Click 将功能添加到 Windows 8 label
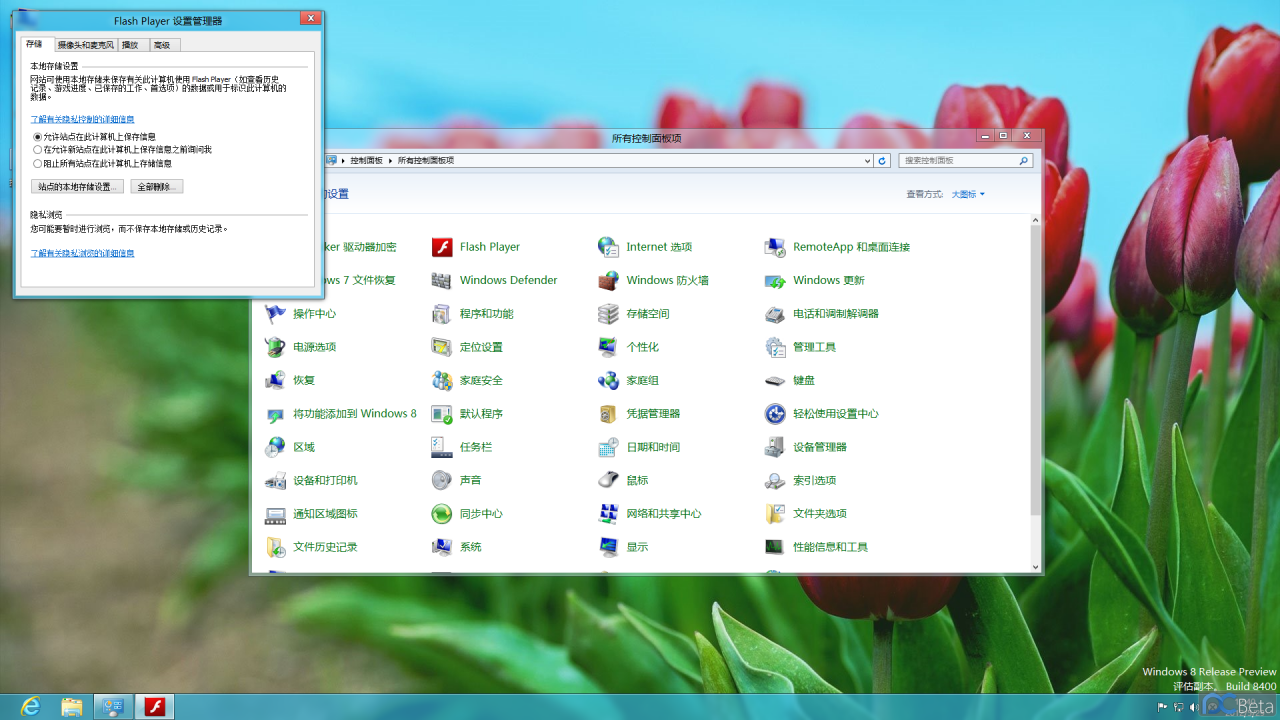Viewport: 1280px width, 720px height. click(x=355, y=414)
